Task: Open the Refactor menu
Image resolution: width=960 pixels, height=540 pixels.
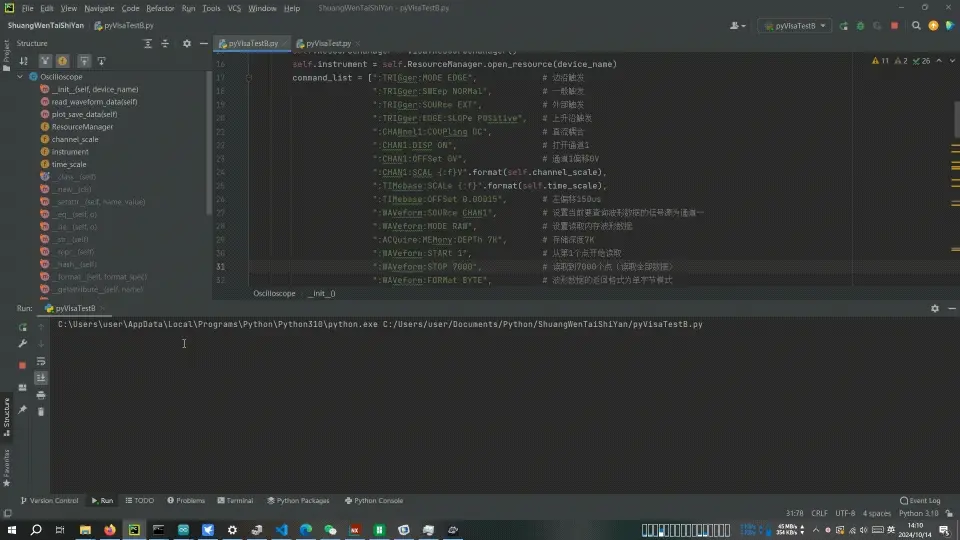Action: [160, 9]
